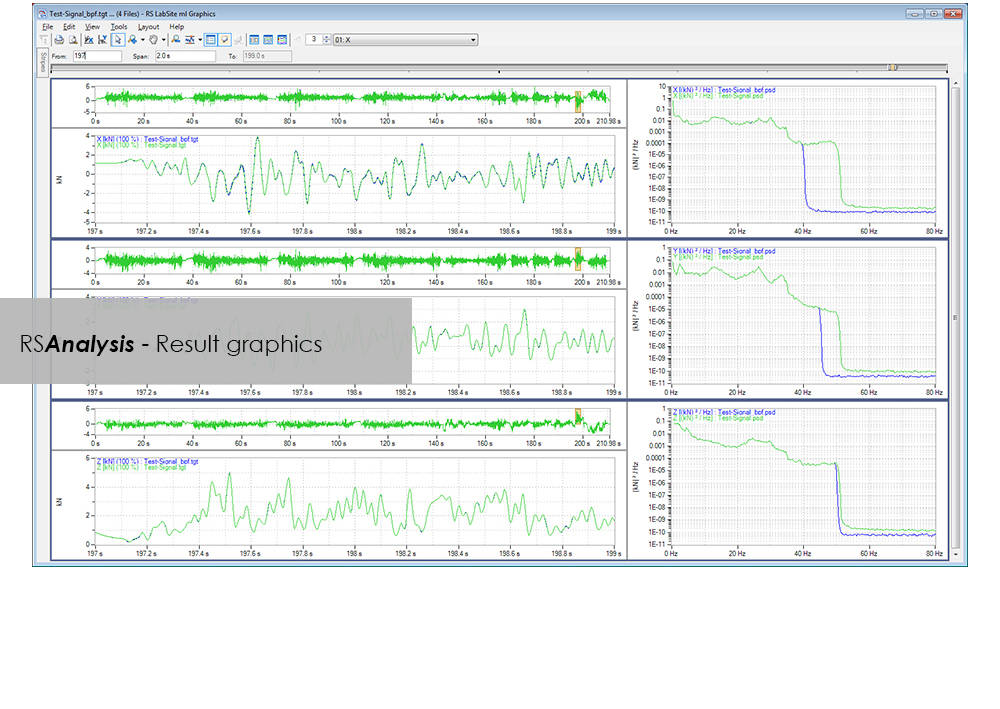Open the Layout menu
The width and height of the screenshot is (1000, 709).
[x=148, y=26]
